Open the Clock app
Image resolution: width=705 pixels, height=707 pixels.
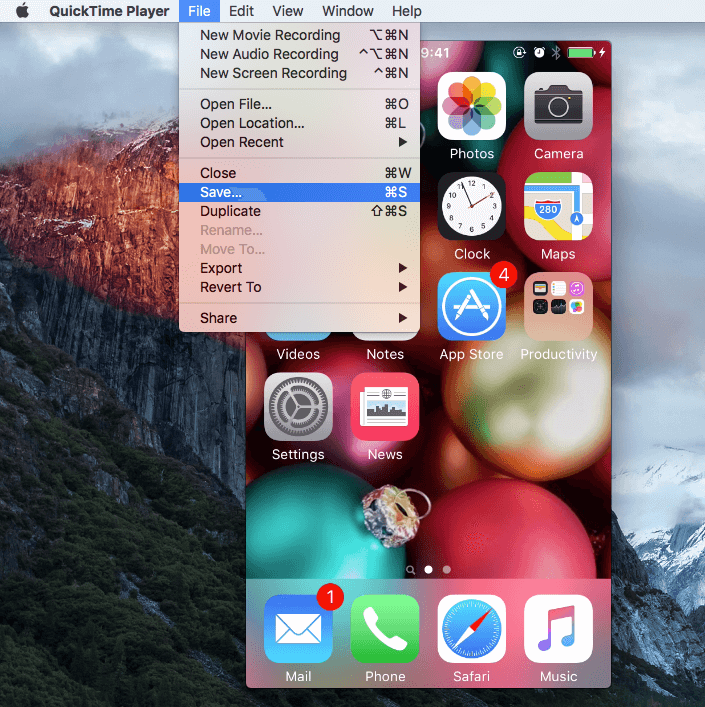(x=471, y=206)
